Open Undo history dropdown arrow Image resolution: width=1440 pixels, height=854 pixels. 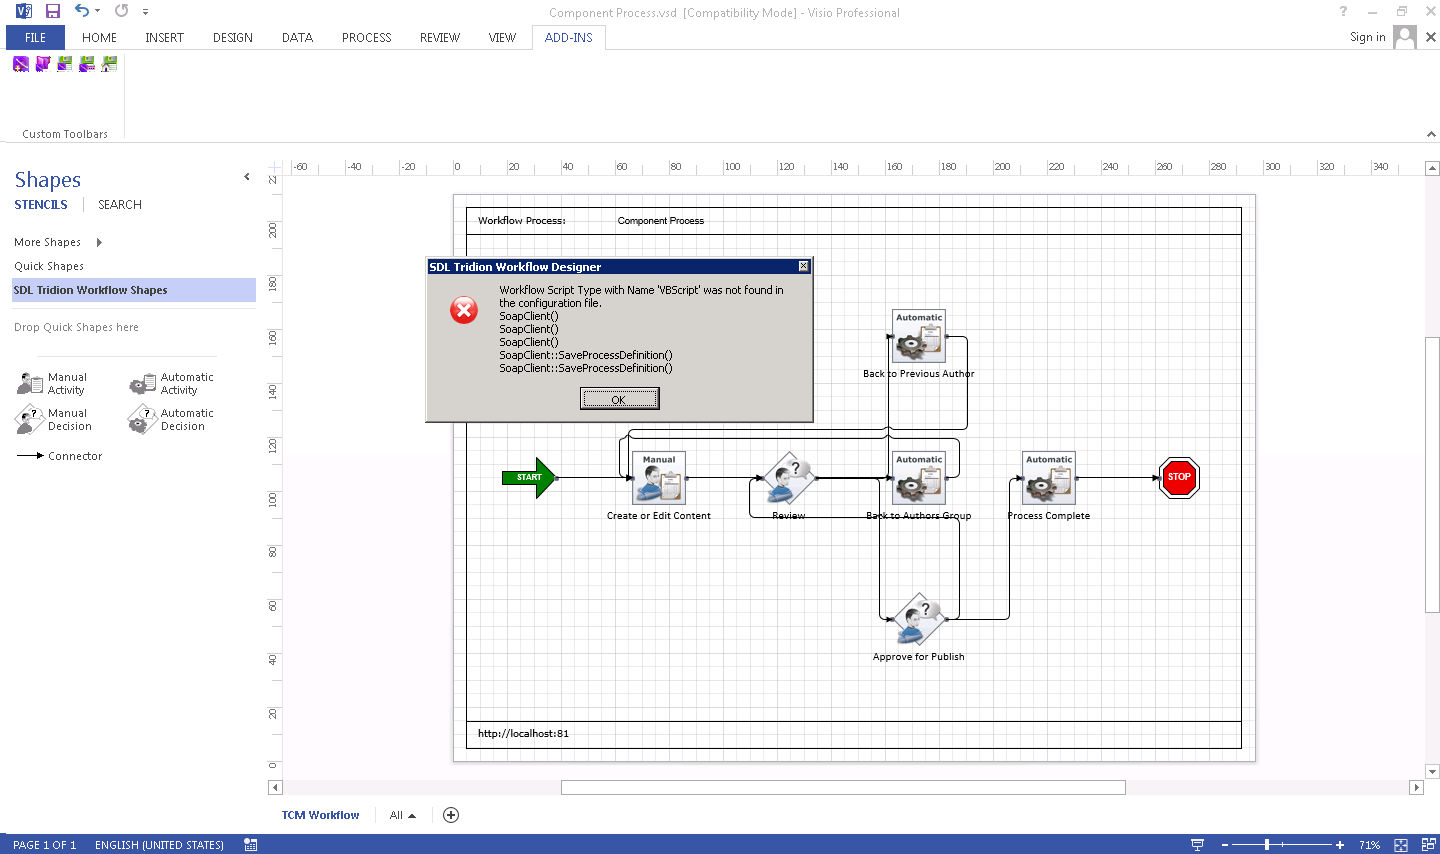(x=97, y=12)
